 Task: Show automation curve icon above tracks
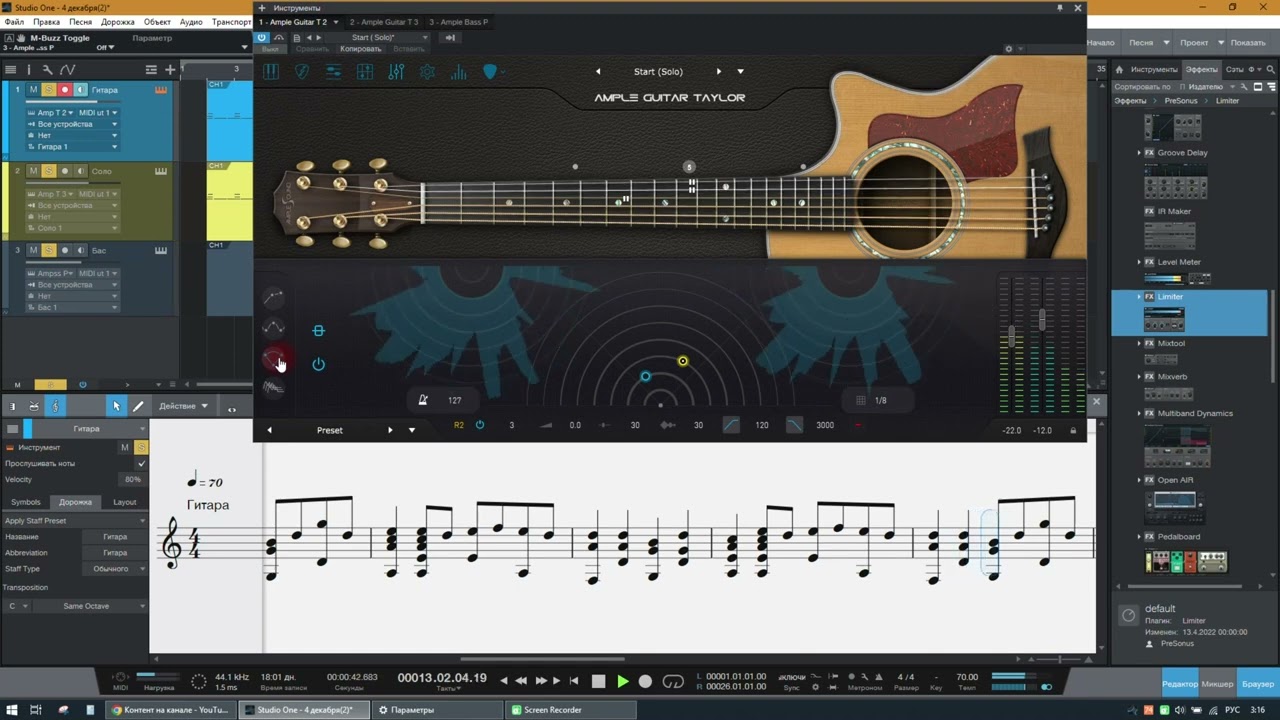click(67, 69)
